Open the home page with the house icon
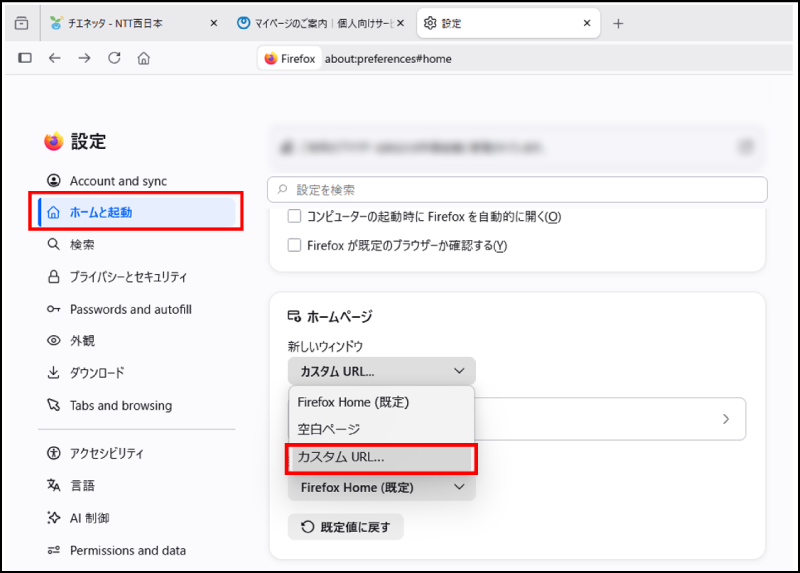The height and width of the screenshot is (573, 800). pyautogui.click(x=144, y=58)
